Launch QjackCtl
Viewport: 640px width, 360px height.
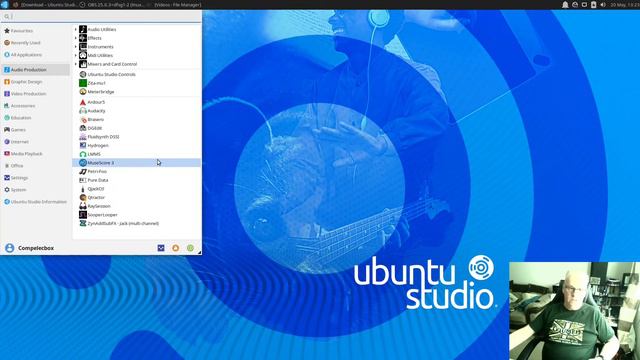point(137,189)
